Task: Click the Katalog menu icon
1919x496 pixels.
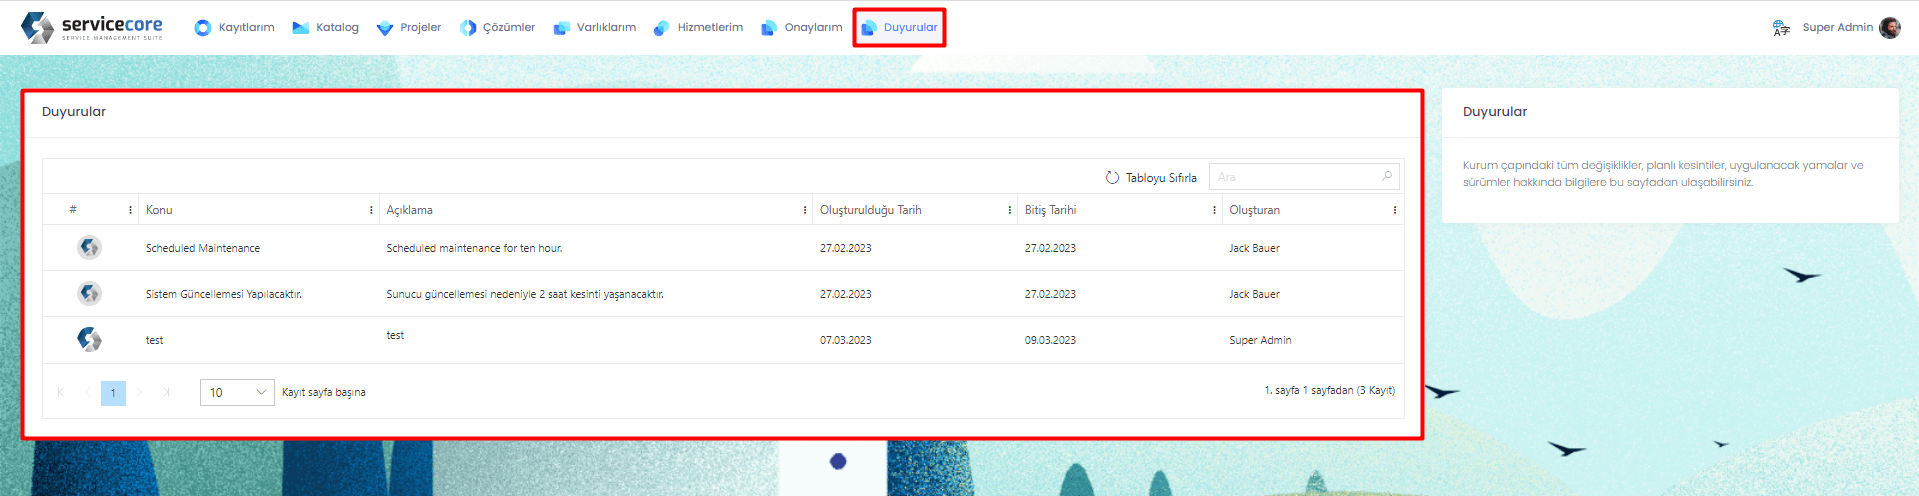Action: coord(300,28)
